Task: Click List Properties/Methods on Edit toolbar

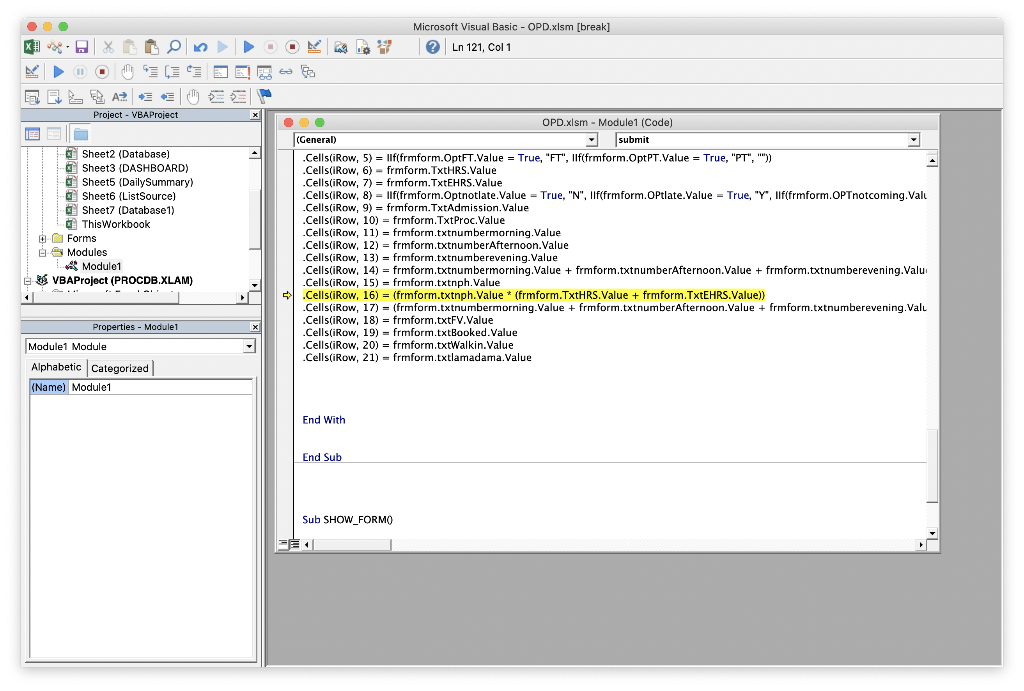Action: [x=32, y=97]
